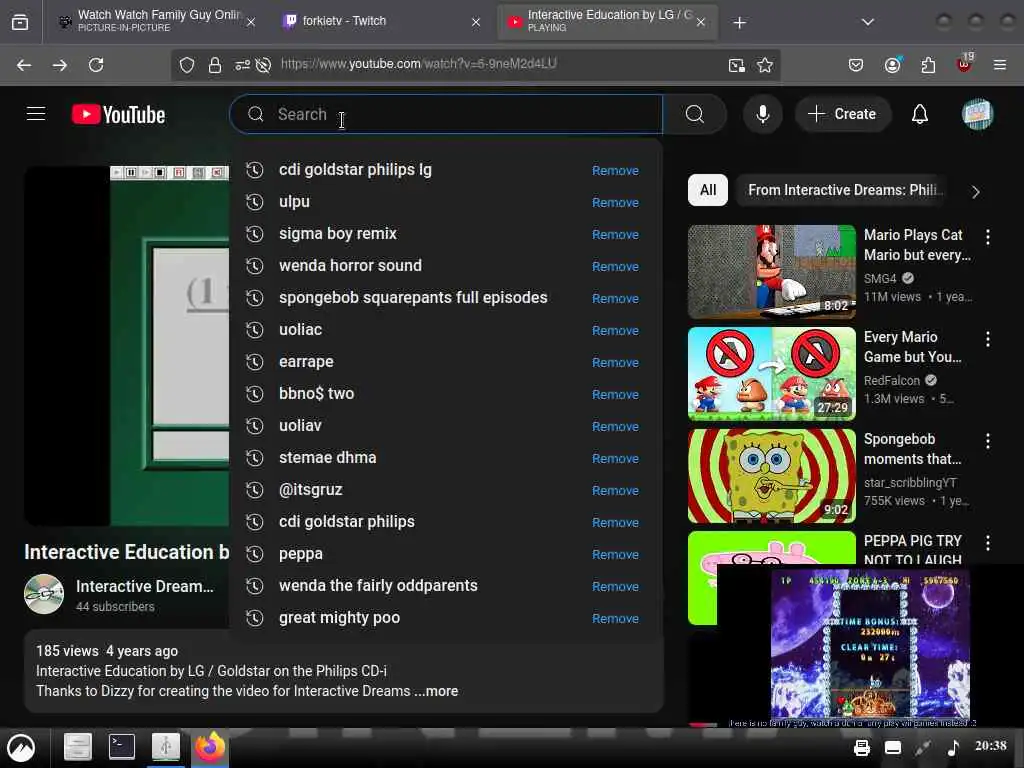View site security padlock info

tap(214, 65)
